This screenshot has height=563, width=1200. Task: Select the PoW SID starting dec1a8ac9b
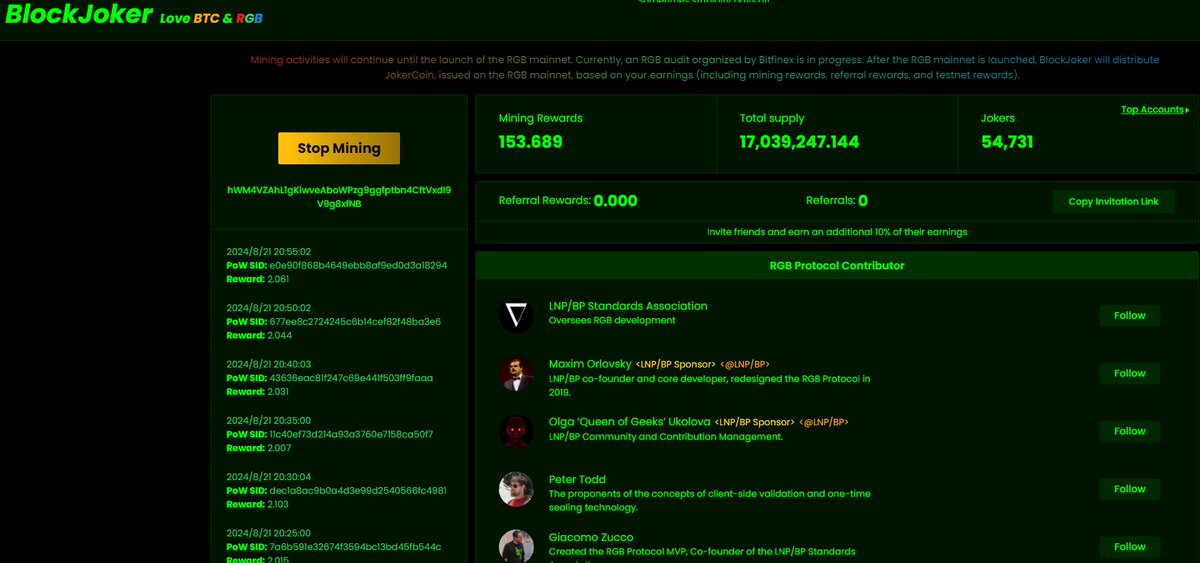pos(358,491)
